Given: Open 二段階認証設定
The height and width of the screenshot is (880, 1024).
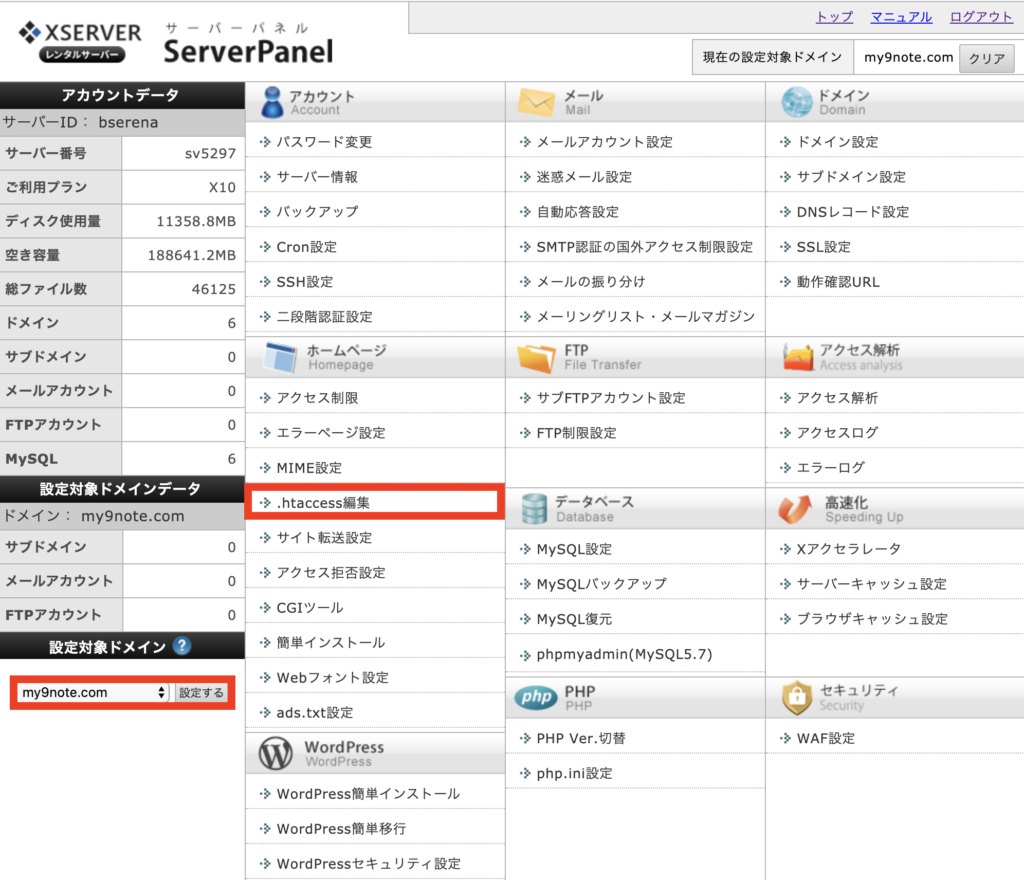Looking at the screenshot, I should point(324,317).
